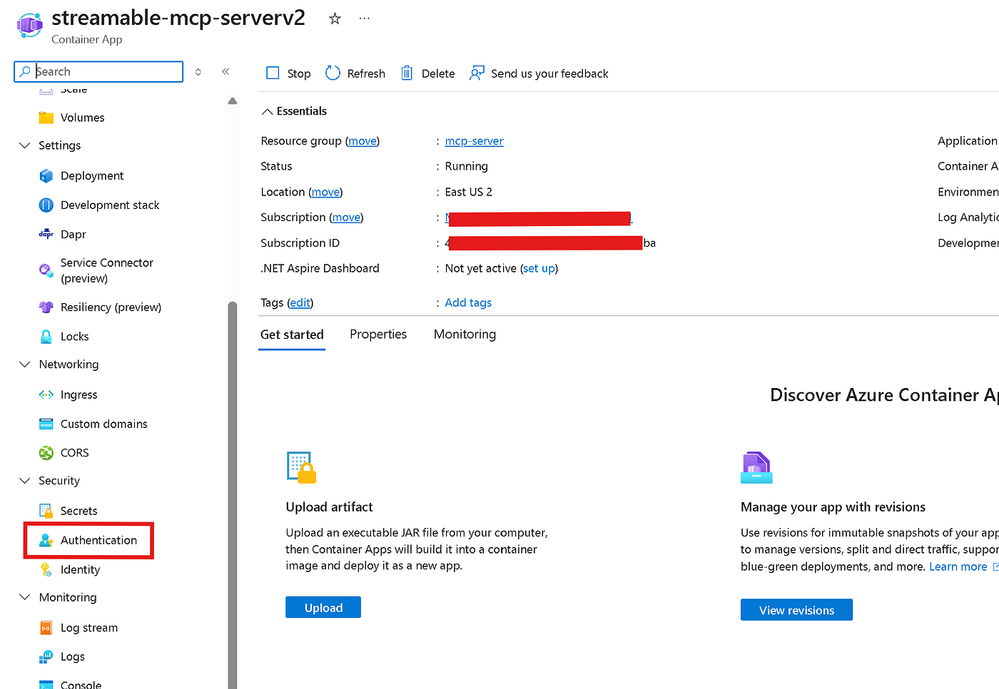
Task: Click the Upload artifact illustration icon
Action: [301, 468]
